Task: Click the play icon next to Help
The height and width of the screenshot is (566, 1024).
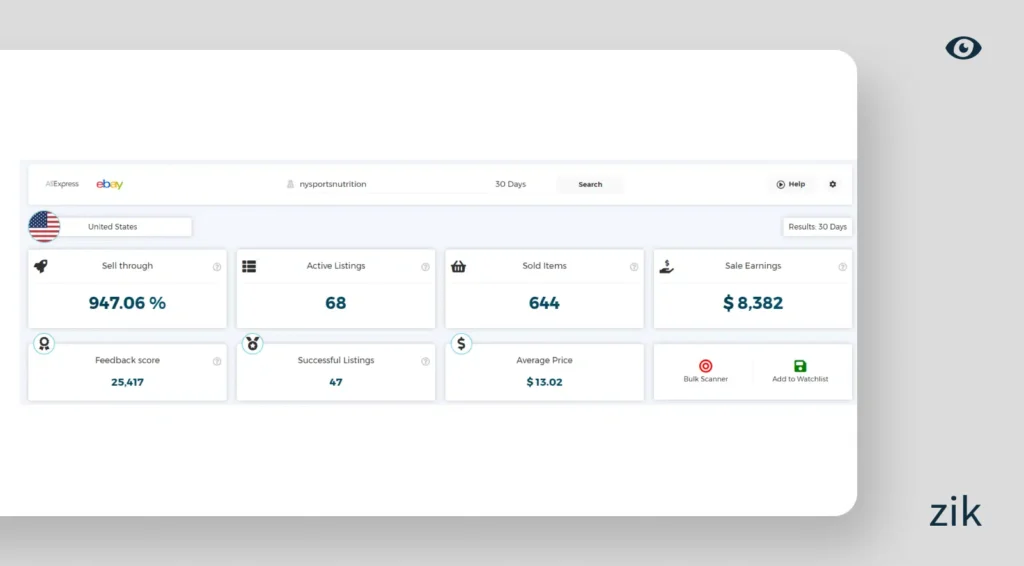Action: click(780, 184)
